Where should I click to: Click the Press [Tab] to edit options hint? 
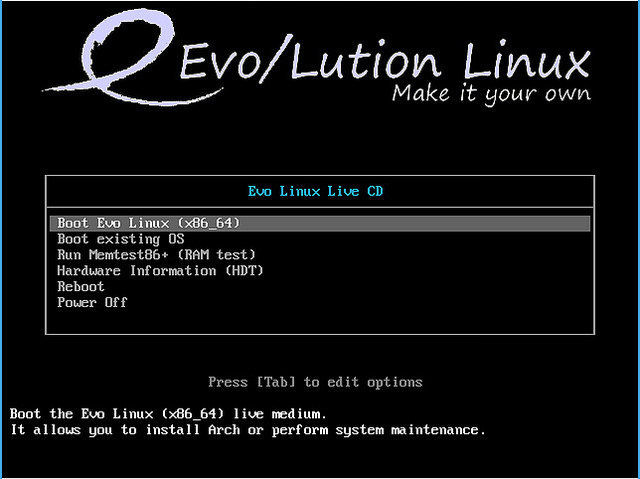(315, 382)
